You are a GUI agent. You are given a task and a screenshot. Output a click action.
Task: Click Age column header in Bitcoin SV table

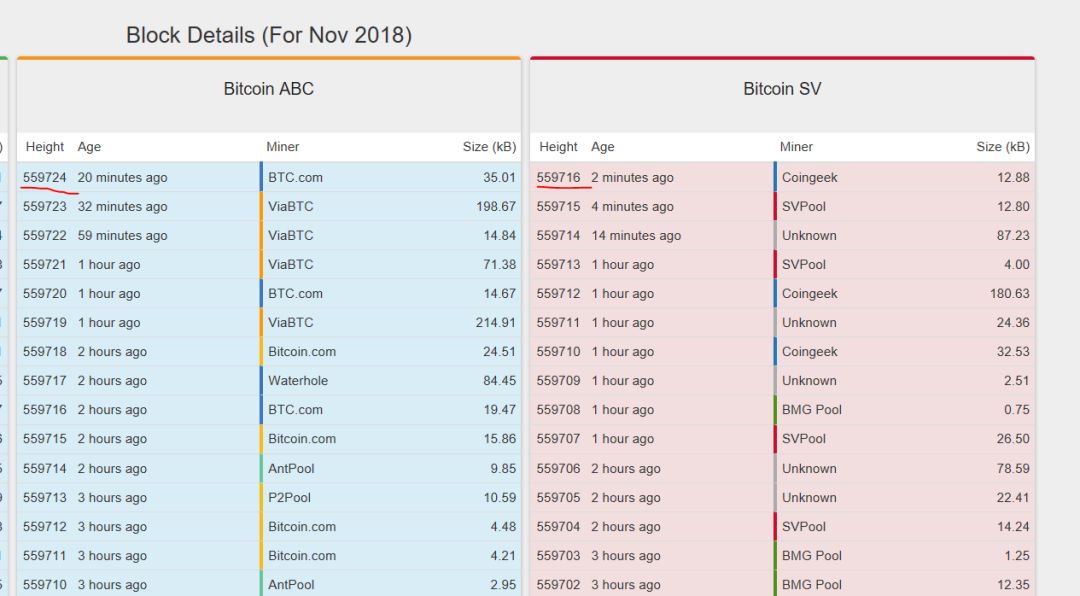(x=603, y=147)
